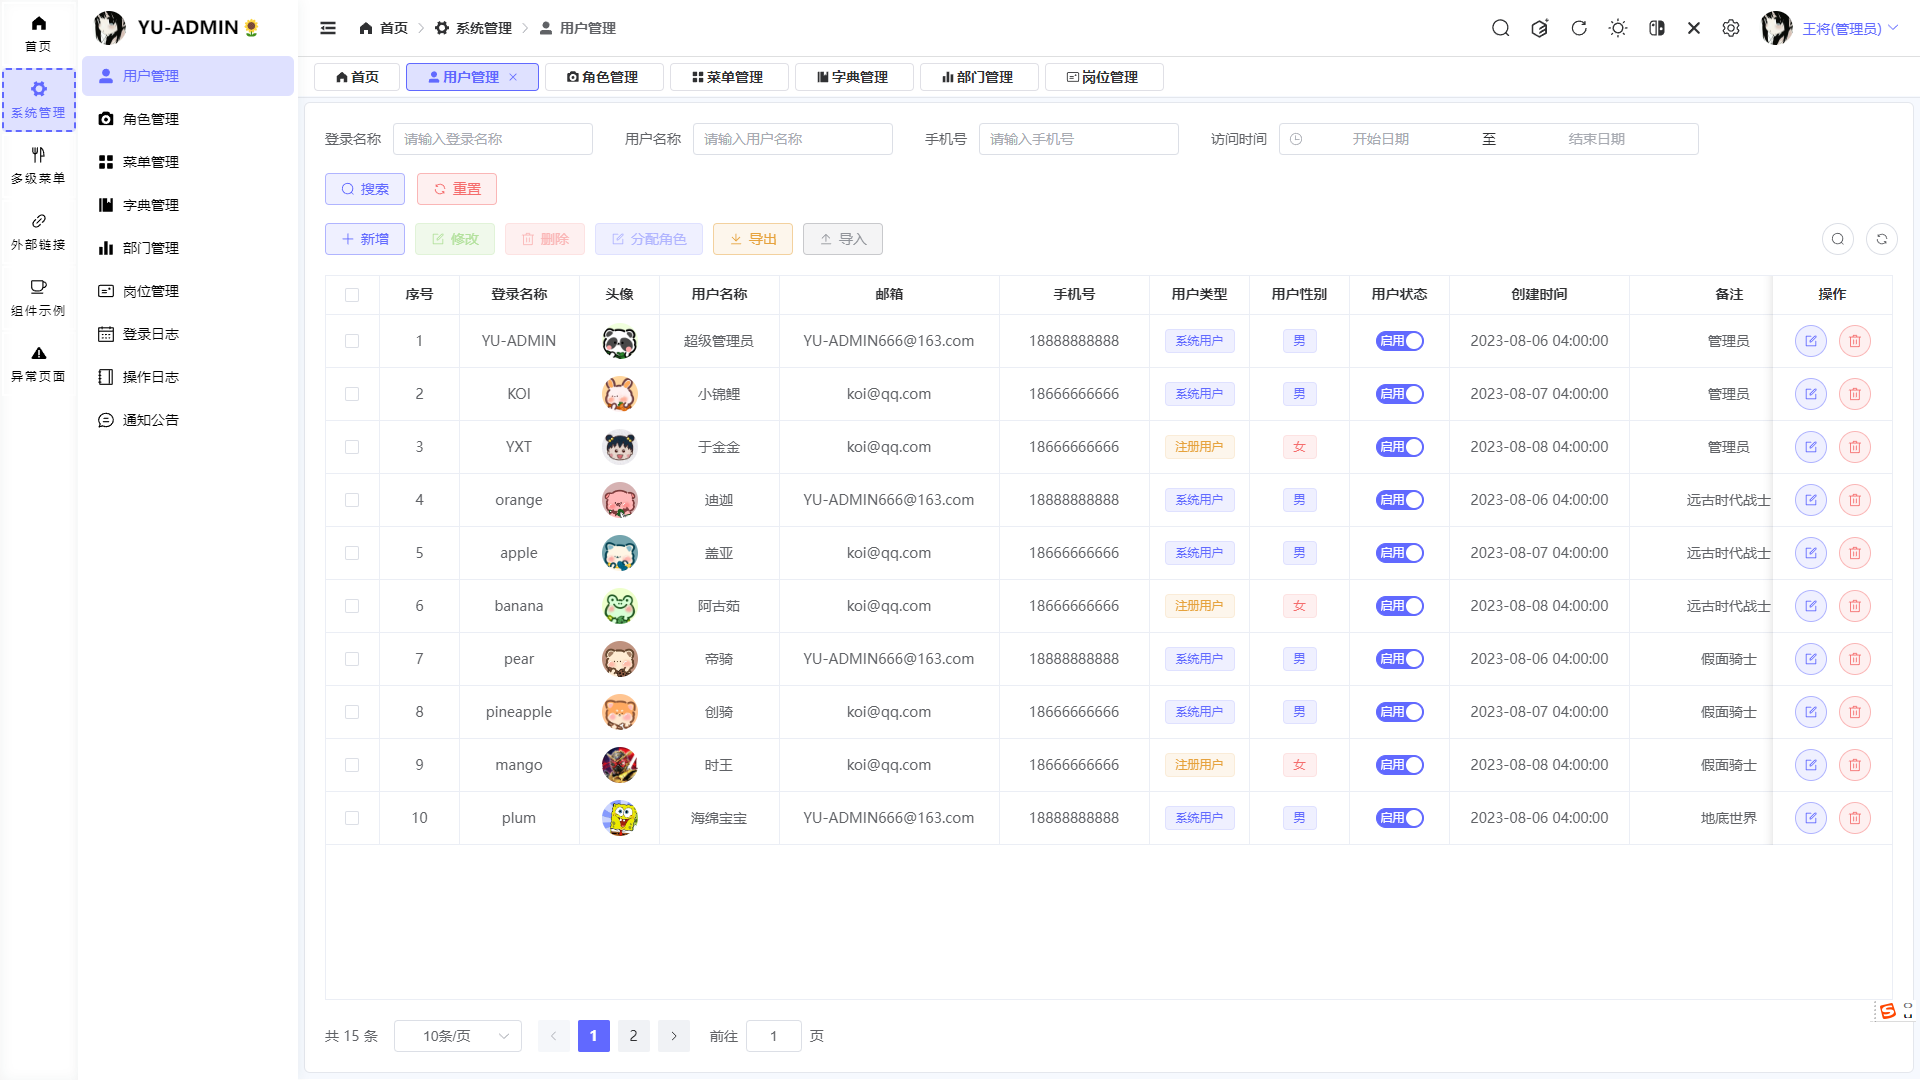This screenshot has width=1920, height=1080.
Task: Expand the 王将(管理员) user dropdown
Action: pyautogui.click(x=1850, y=28)
